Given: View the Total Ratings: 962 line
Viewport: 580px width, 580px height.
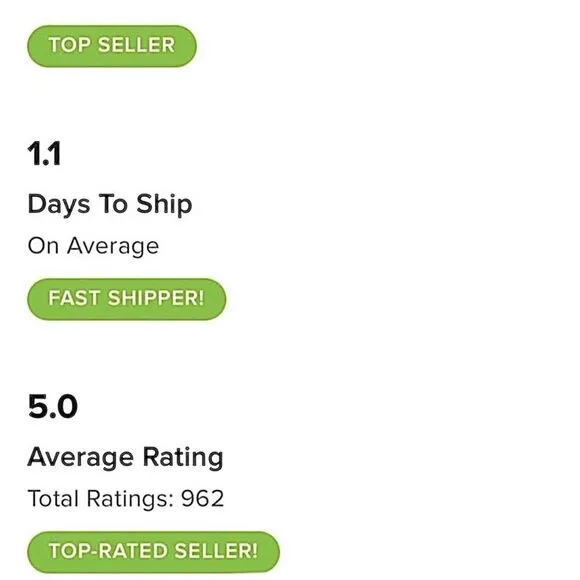Looking at the screenshot, I should [x=126, y=499].
